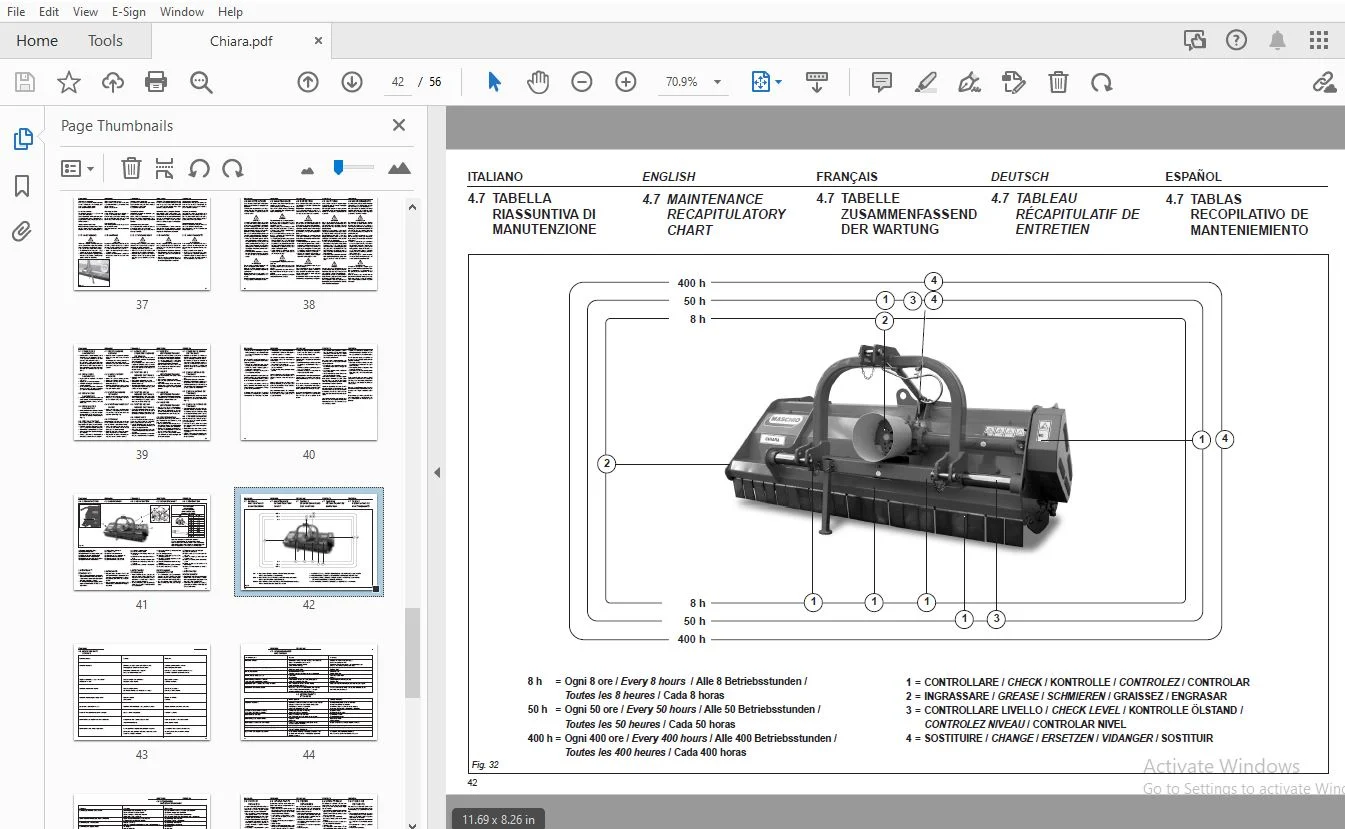
Task: Go to next page with the down arrow
Action: tap(352, 82)
